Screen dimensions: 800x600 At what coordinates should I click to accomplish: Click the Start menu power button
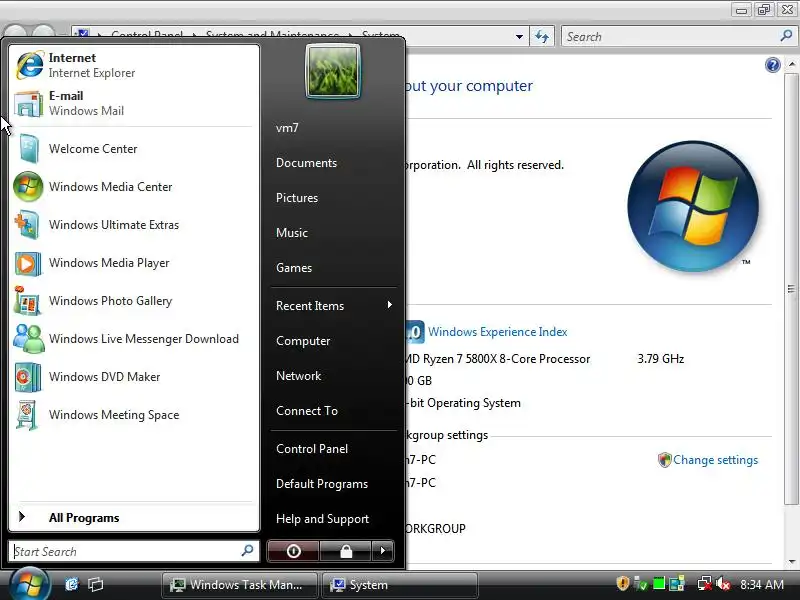coord(293,551)
